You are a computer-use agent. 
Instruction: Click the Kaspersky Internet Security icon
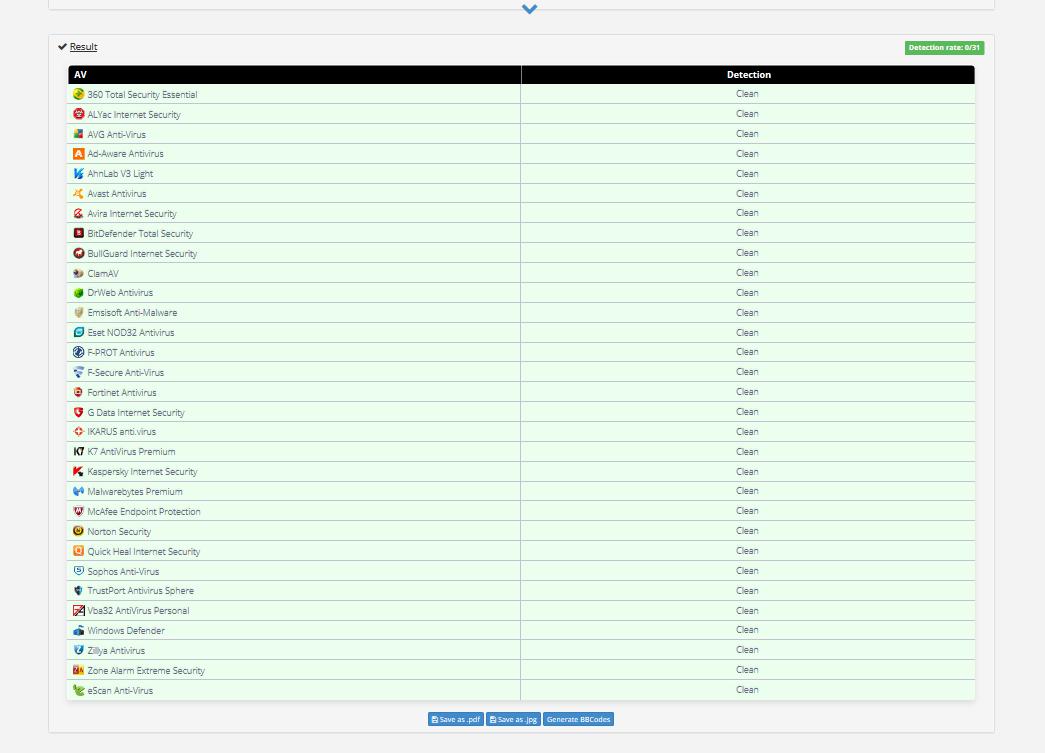(x=79, y=471)
